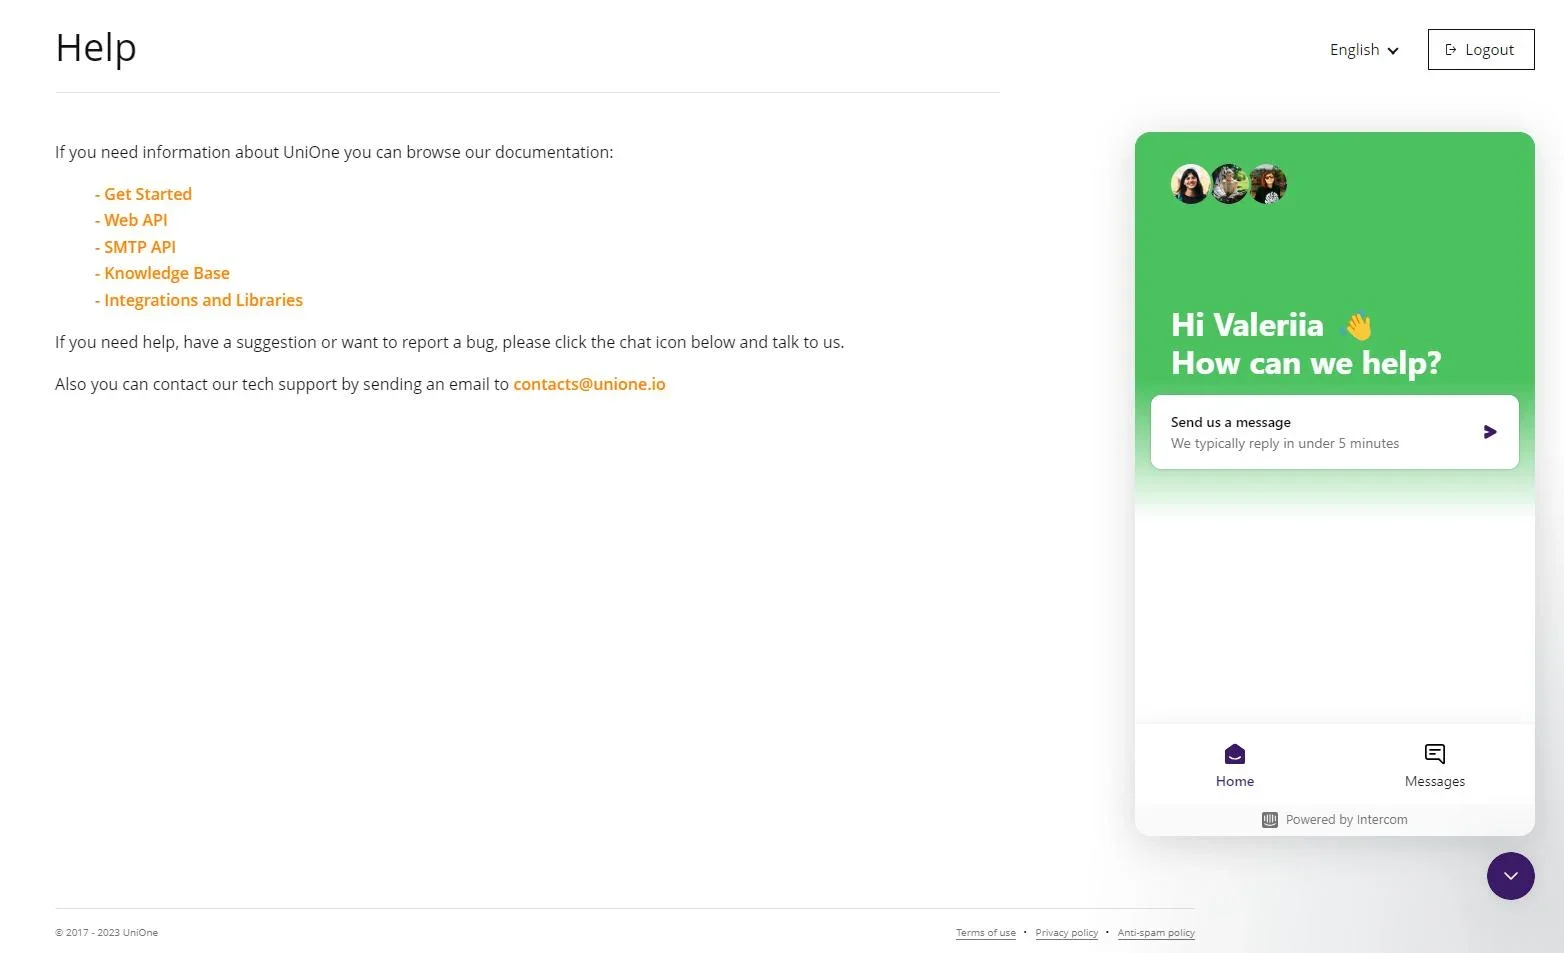
Task: Click the 'Hi Valeriia' greeting text
Action: point(1247,325)
